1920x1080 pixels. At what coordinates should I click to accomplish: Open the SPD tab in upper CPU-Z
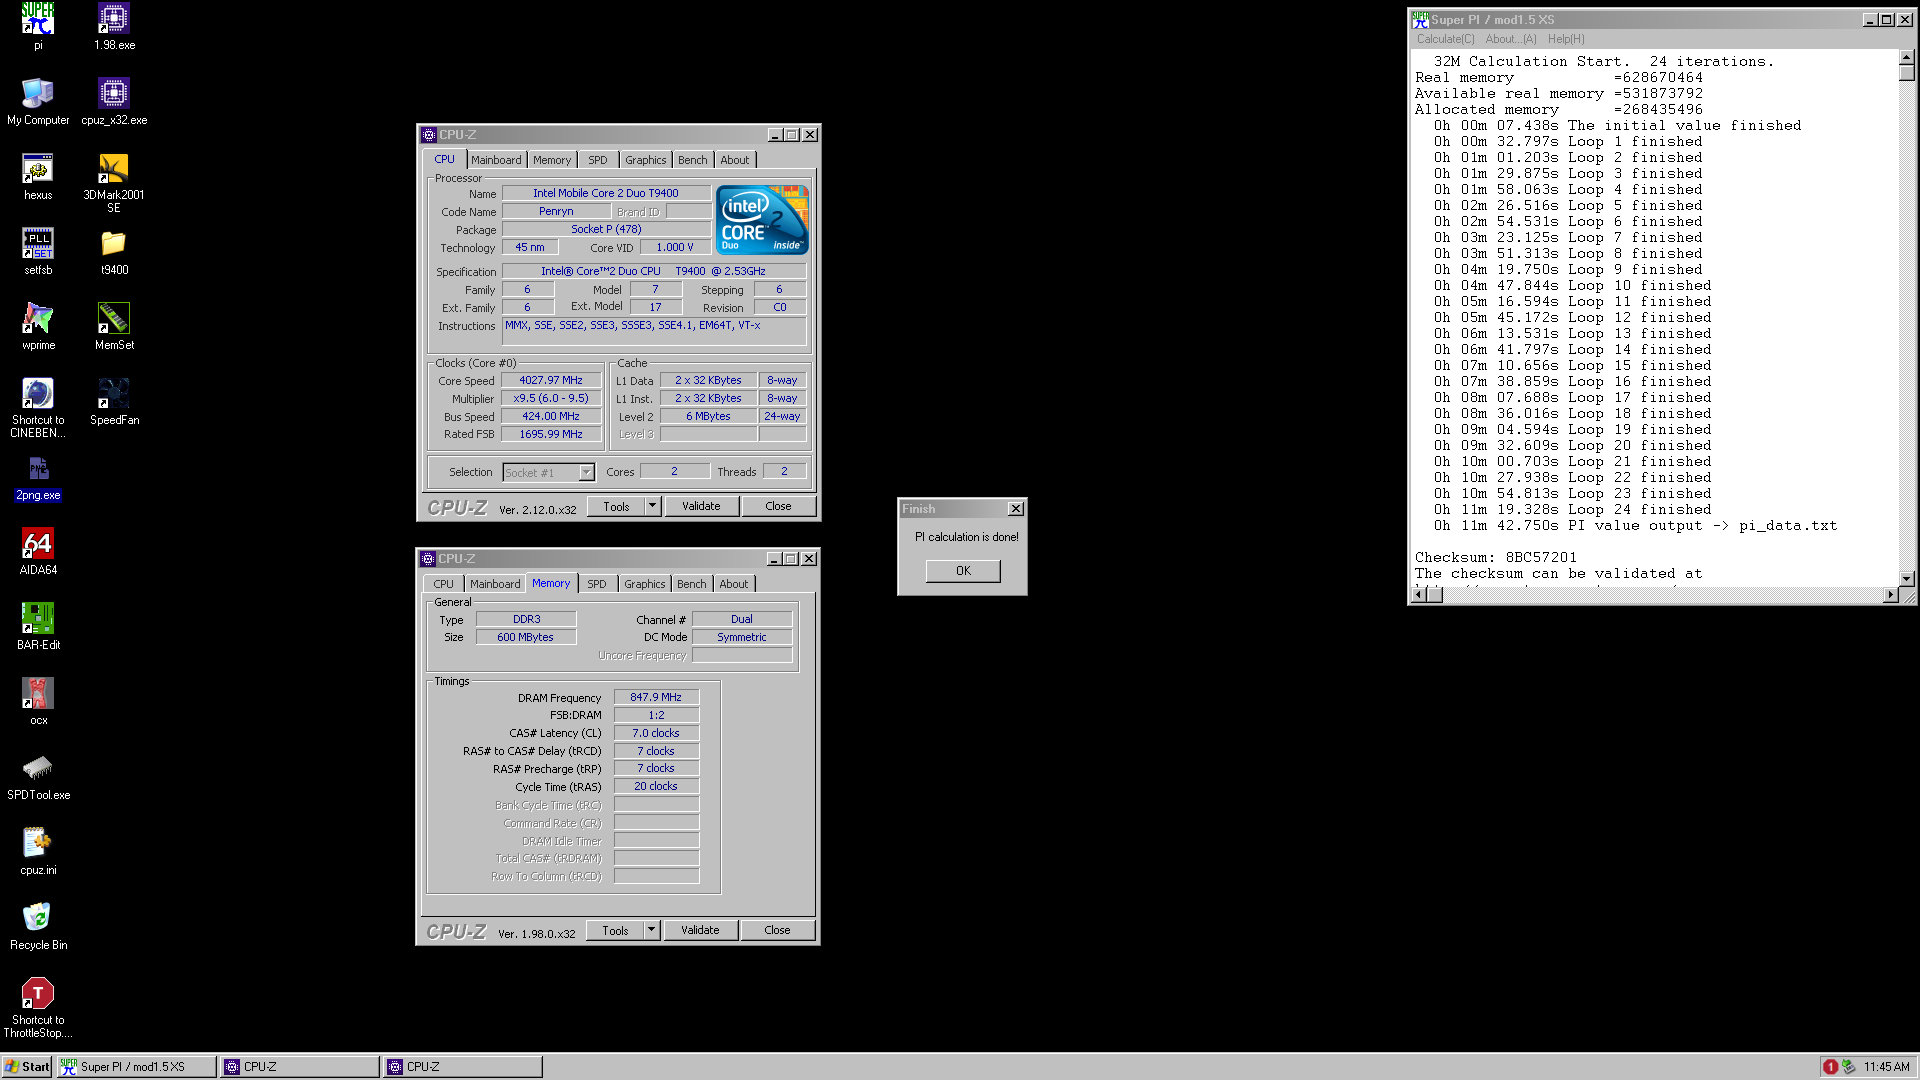pyautogui.click(x=597, y=160)
